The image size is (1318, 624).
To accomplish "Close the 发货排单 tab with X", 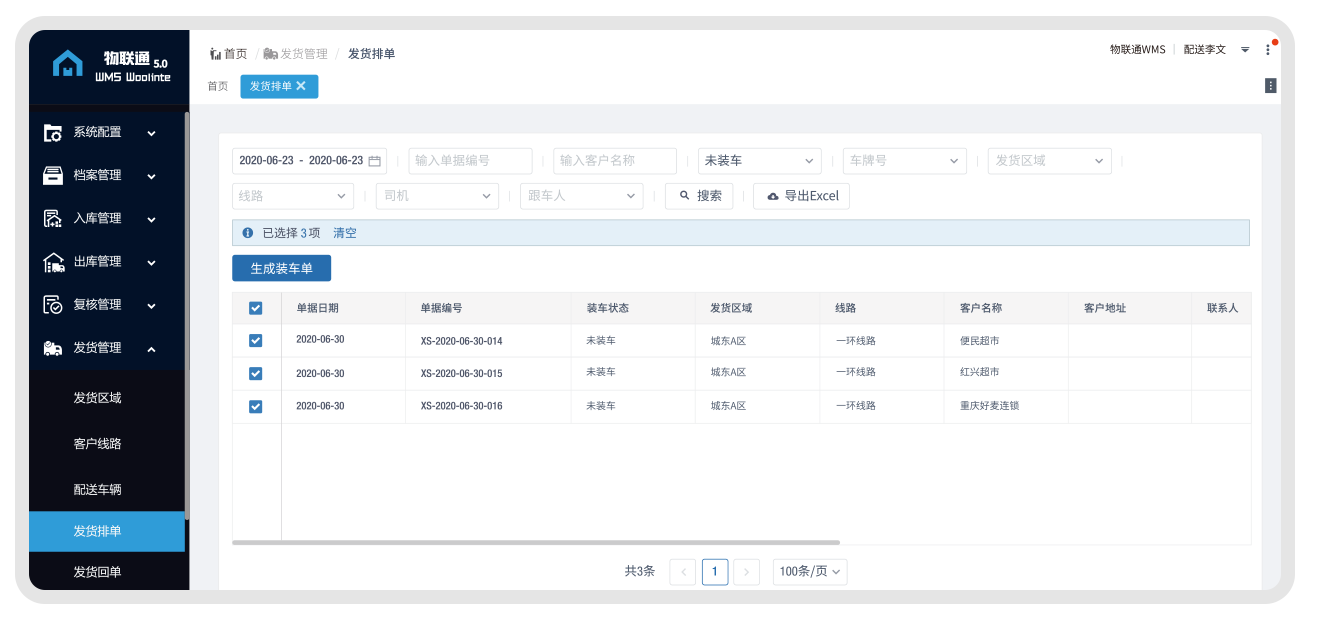I will [301, 86].
